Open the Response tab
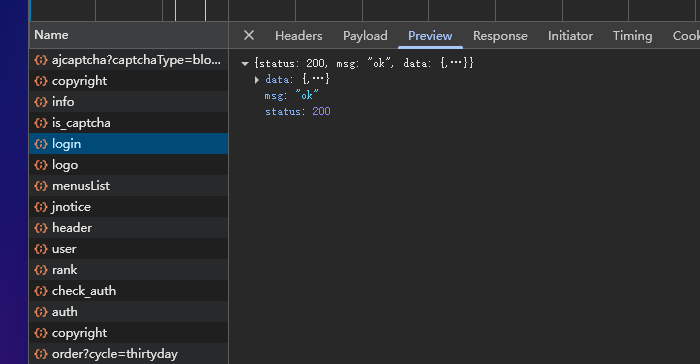Viewport: 700px width, 364px height. [x=500, y=36]
